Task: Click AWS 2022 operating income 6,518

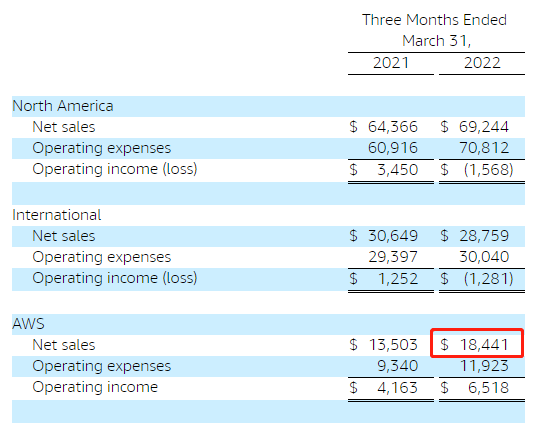Action: tap(488, 388)
